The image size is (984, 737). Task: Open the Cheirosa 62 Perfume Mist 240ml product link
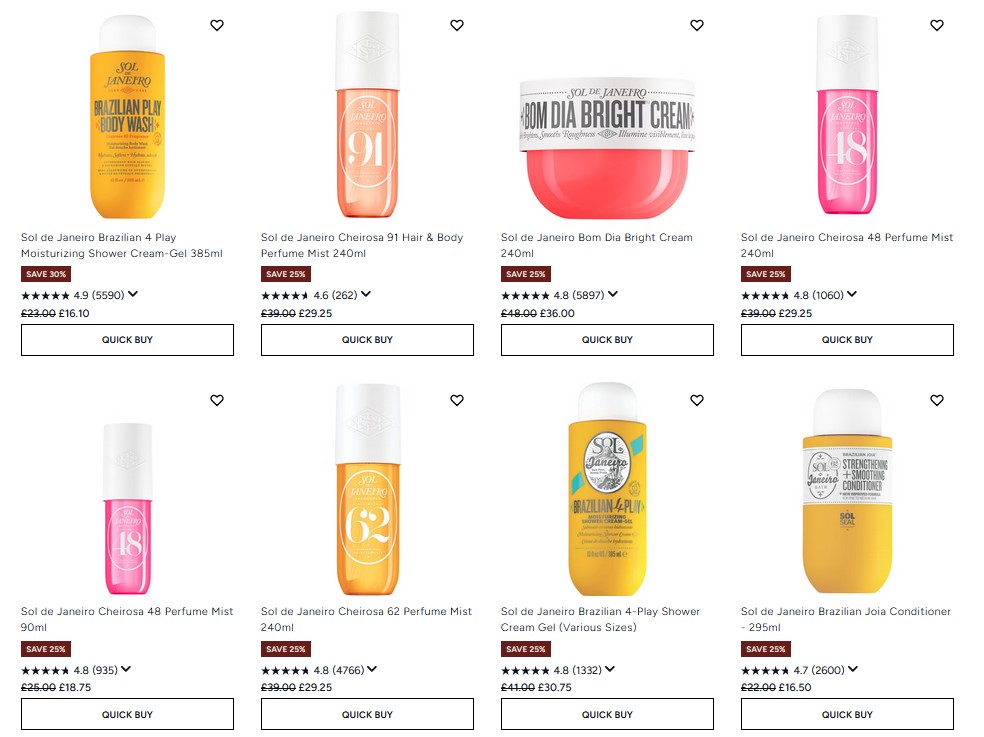366,619
